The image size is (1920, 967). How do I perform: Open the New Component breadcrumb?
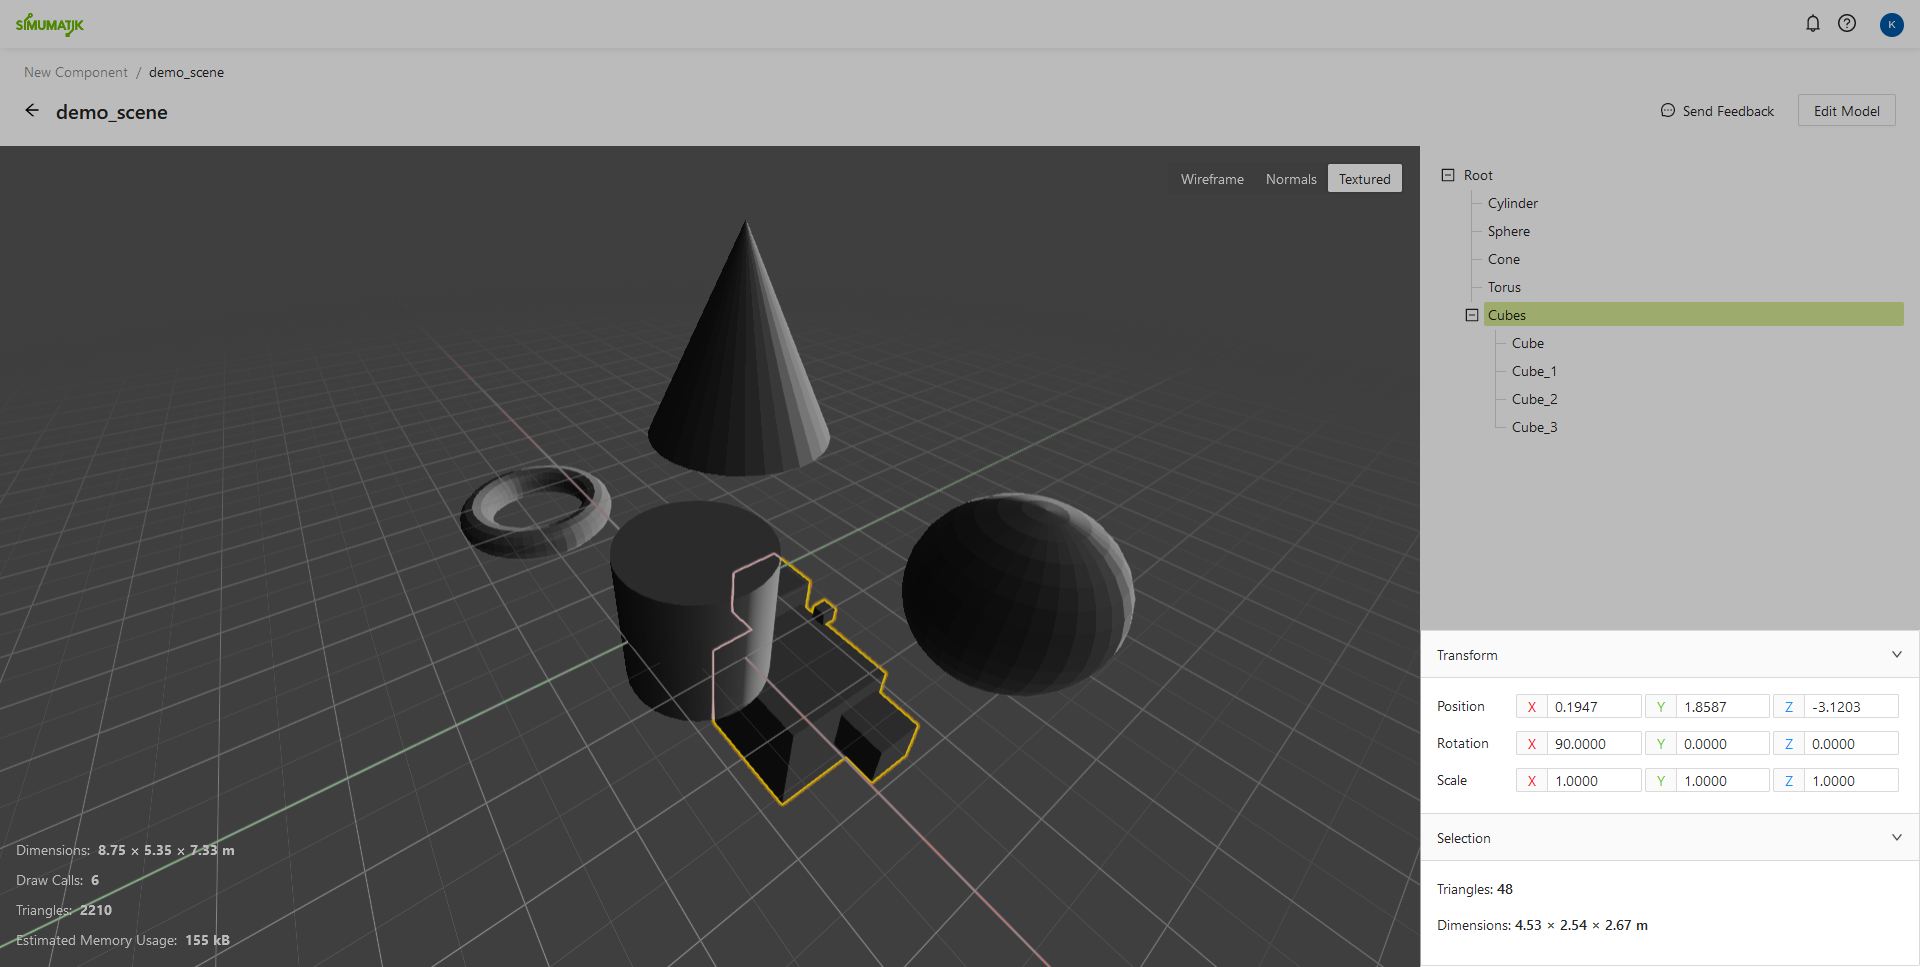76,72
